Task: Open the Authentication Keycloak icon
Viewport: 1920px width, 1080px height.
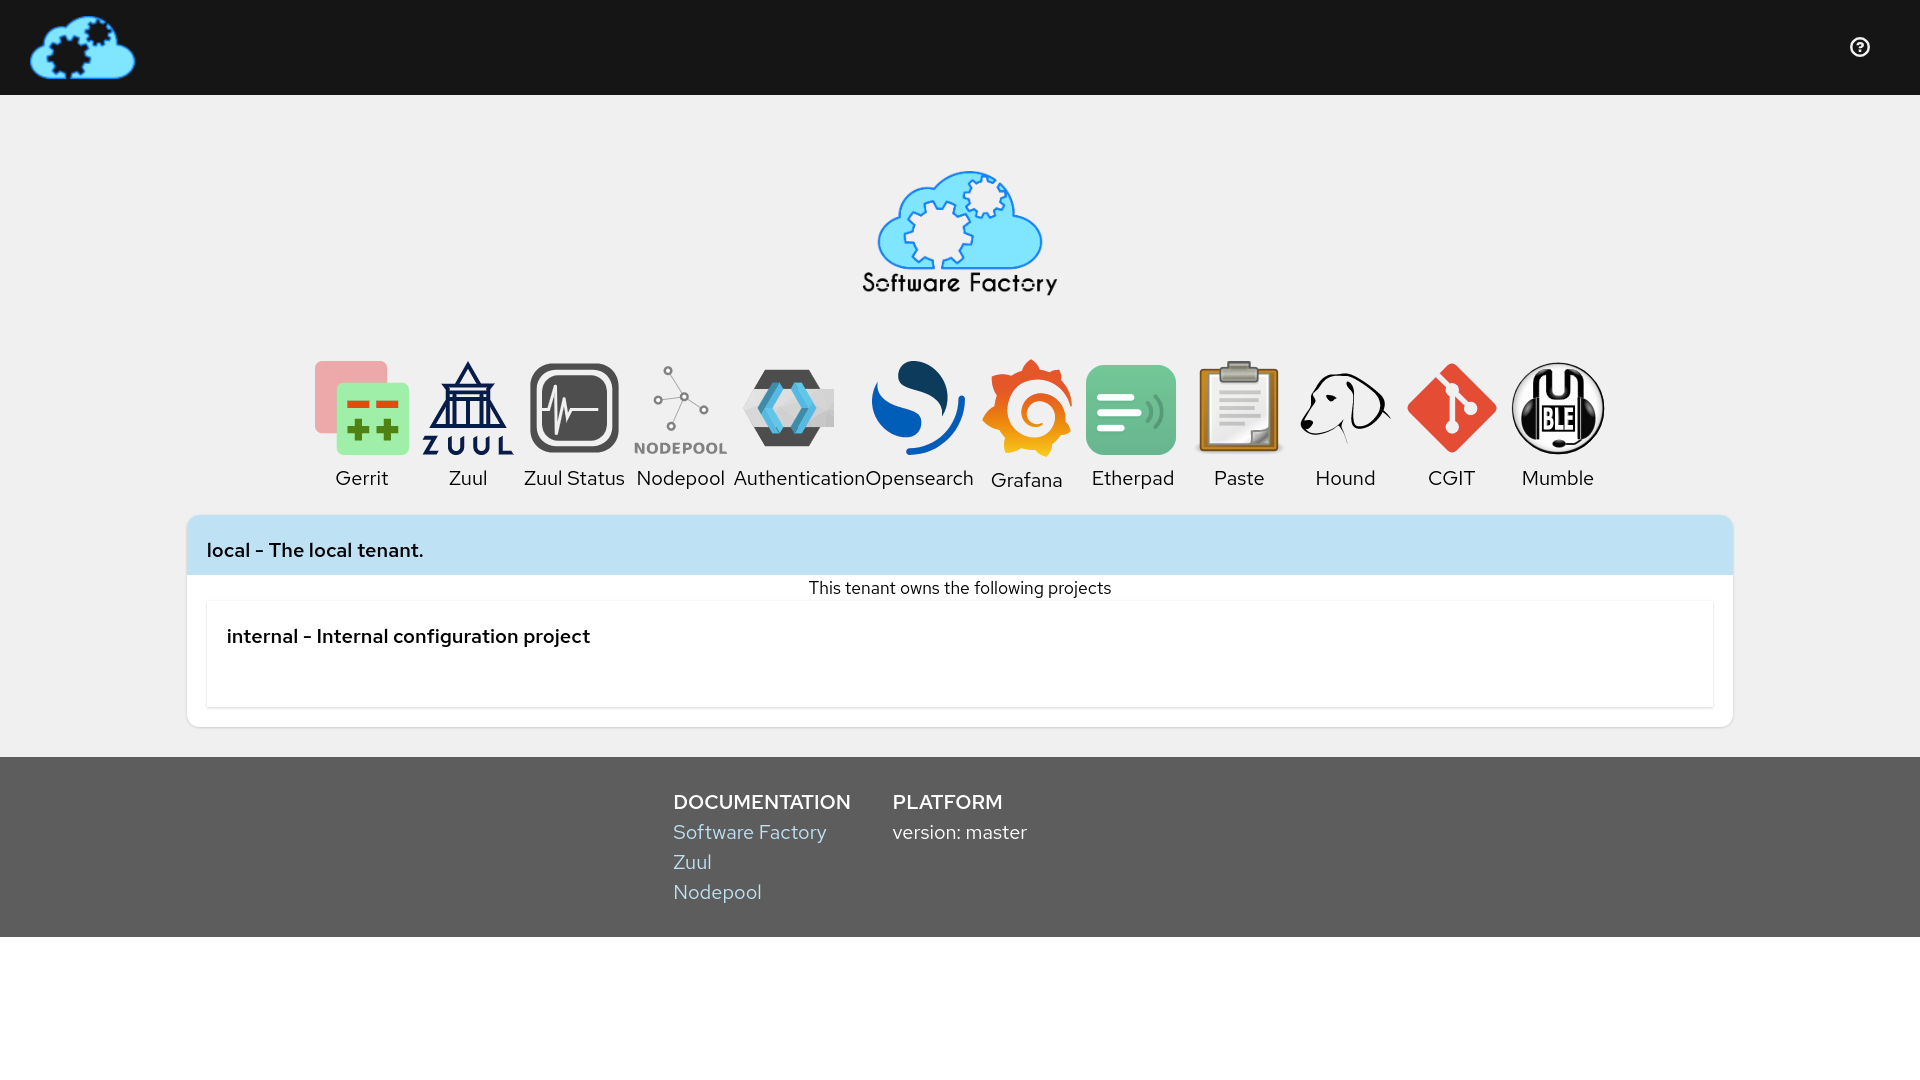Action: (x=789, y=408)
